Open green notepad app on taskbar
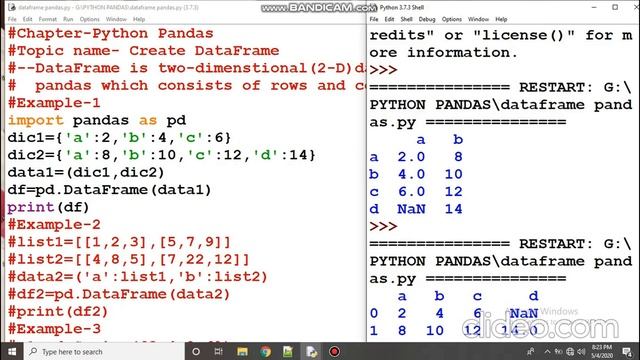The height and width of the screenshot is (360, 640). 288,351
